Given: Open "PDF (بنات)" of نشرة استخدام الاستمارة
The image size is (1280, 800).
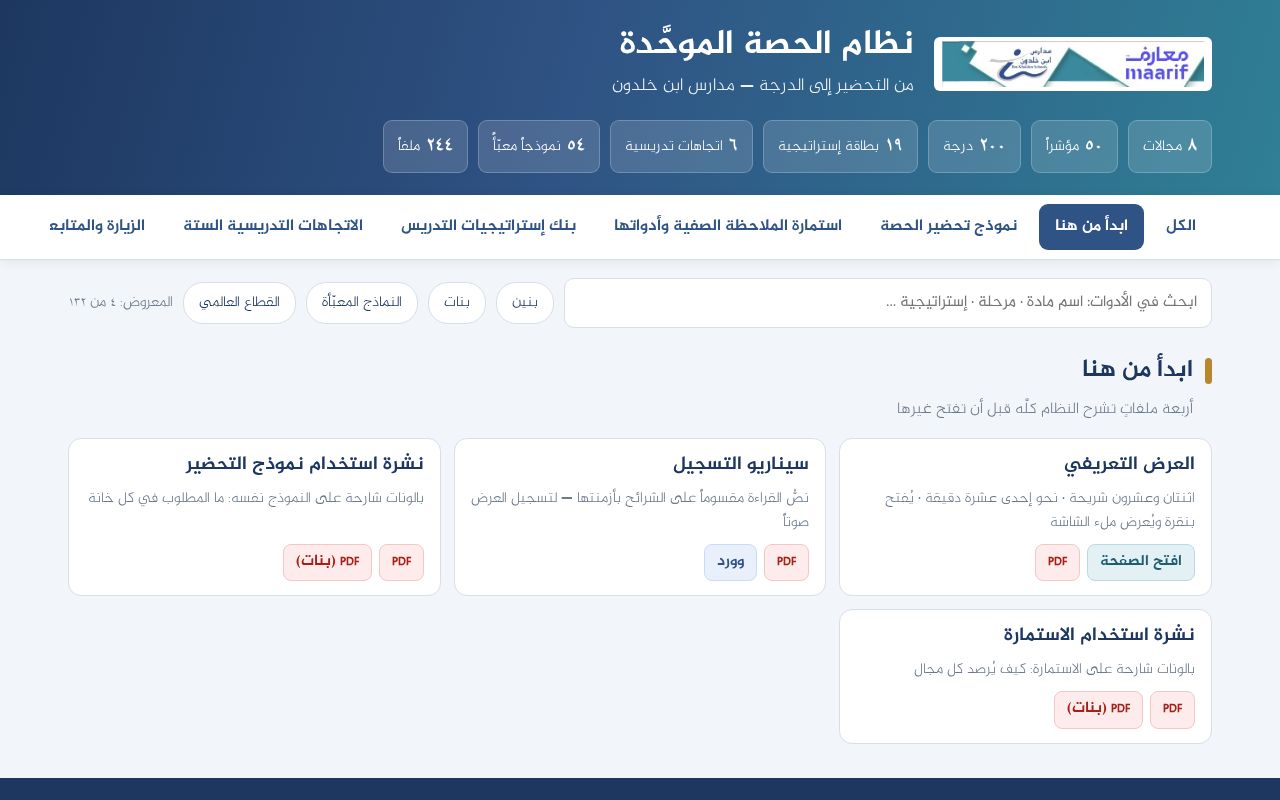Looking at the screenshot, I should tap(1098, 709).
